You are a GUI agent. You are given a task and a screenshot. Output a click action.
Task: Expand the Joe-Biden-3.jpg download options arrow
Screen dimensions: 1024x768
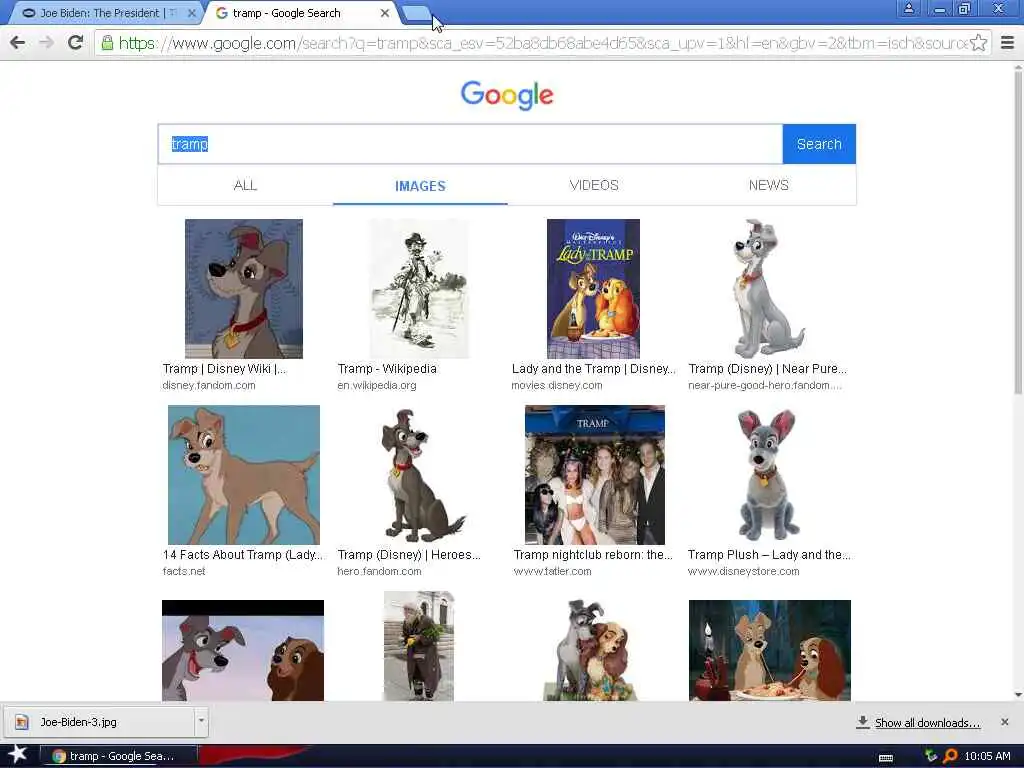point(201,722)
